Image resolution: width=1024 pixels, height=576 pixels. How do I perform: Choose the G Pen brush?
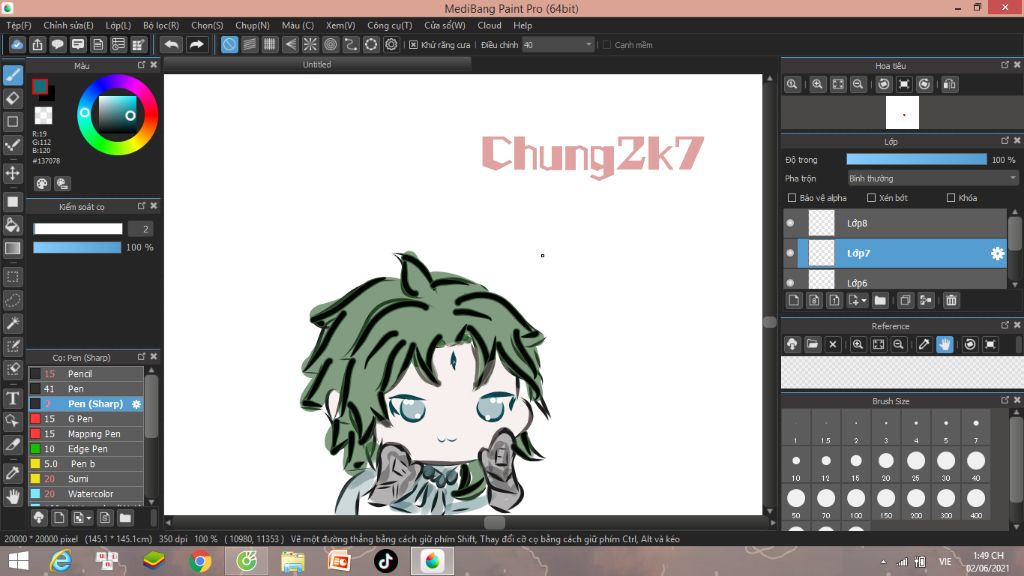pos(86,419)
